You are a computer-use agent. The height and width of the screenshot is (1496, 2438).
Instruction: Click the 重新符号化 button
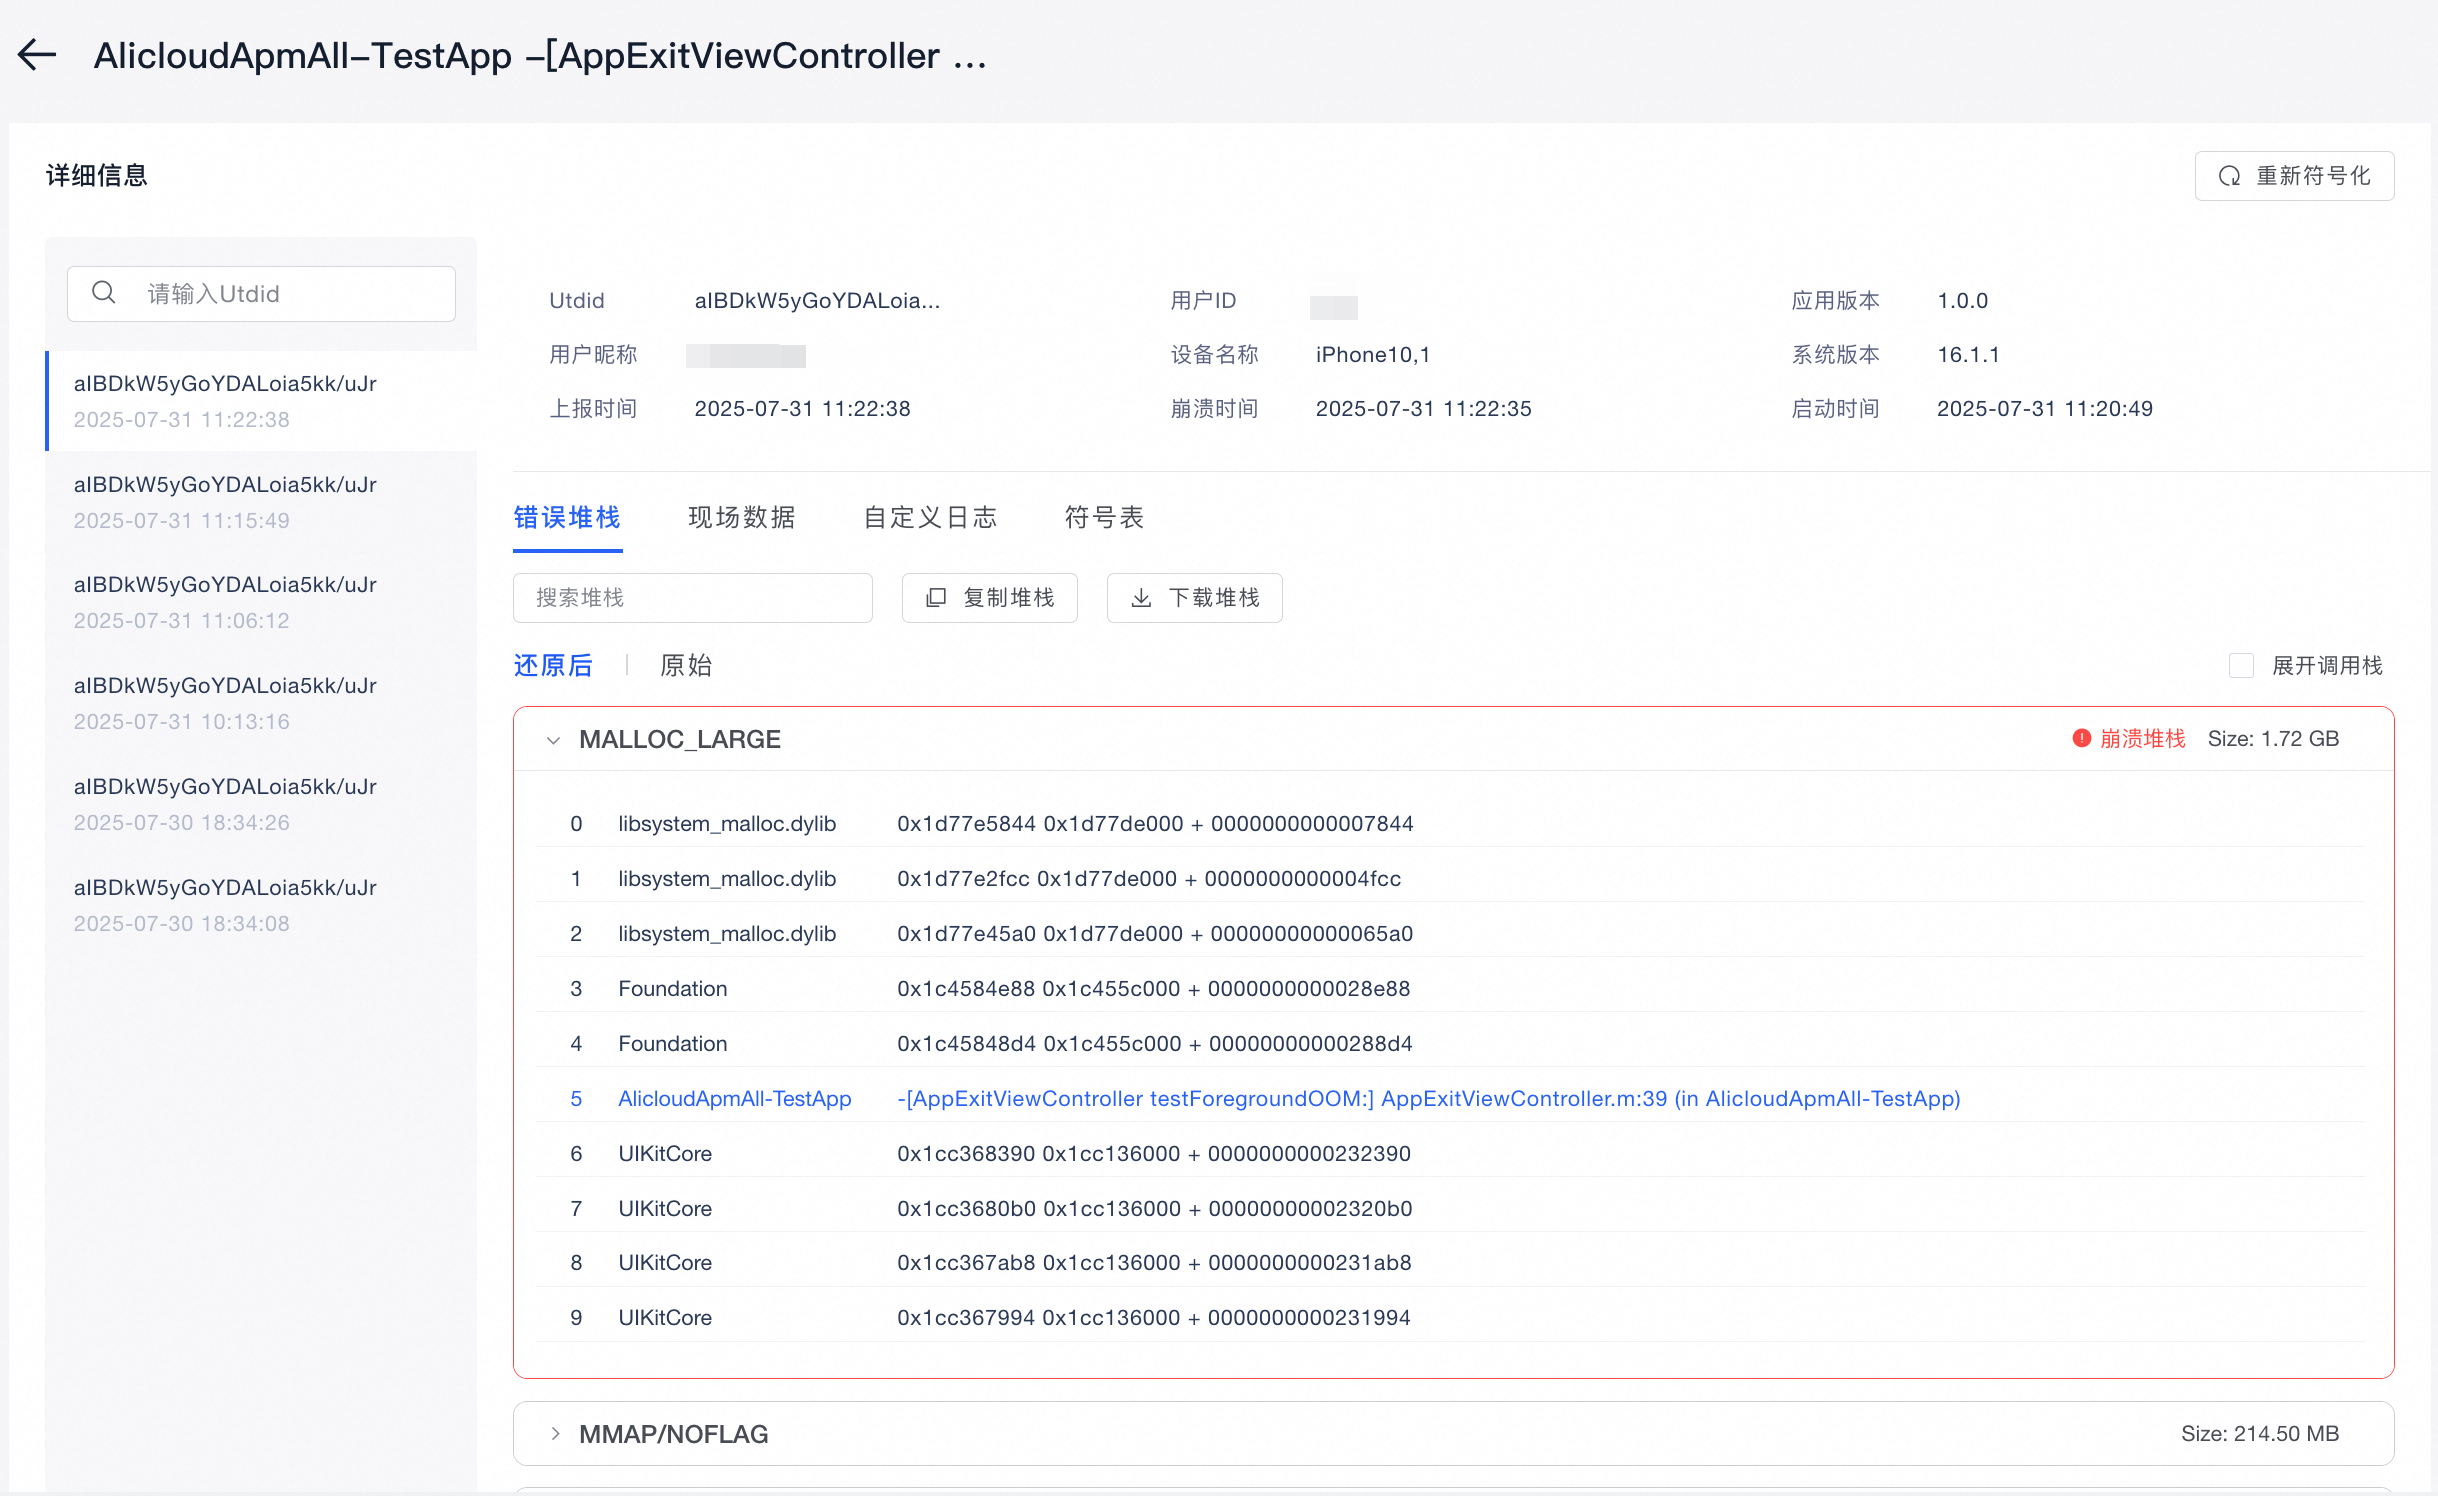click(2294, 176)
